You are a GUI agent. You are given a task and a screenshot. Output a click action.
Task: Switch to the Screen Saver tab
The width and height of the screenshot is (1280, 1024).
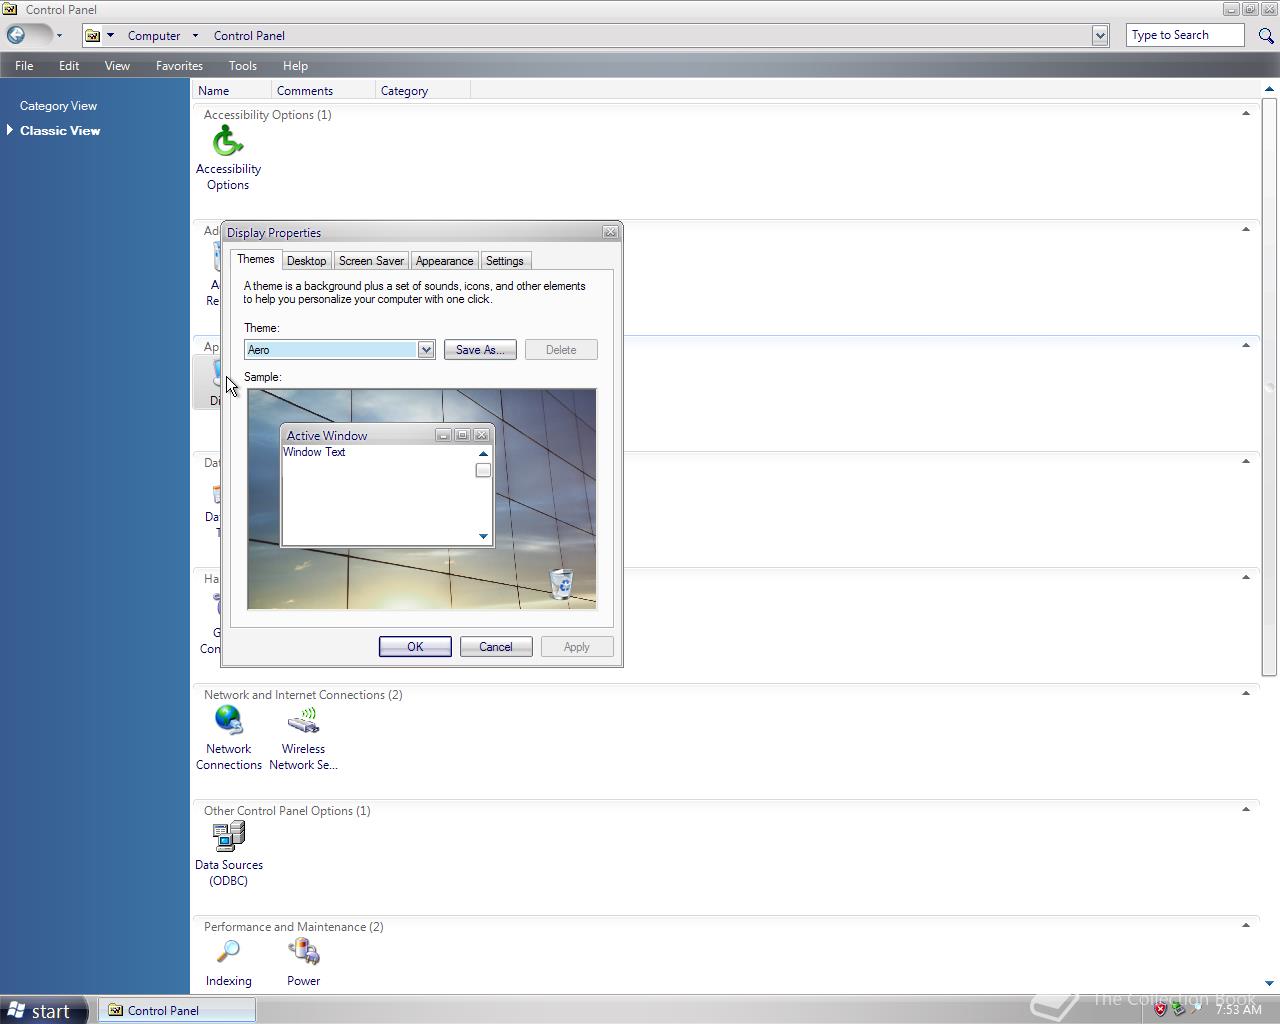371,261
